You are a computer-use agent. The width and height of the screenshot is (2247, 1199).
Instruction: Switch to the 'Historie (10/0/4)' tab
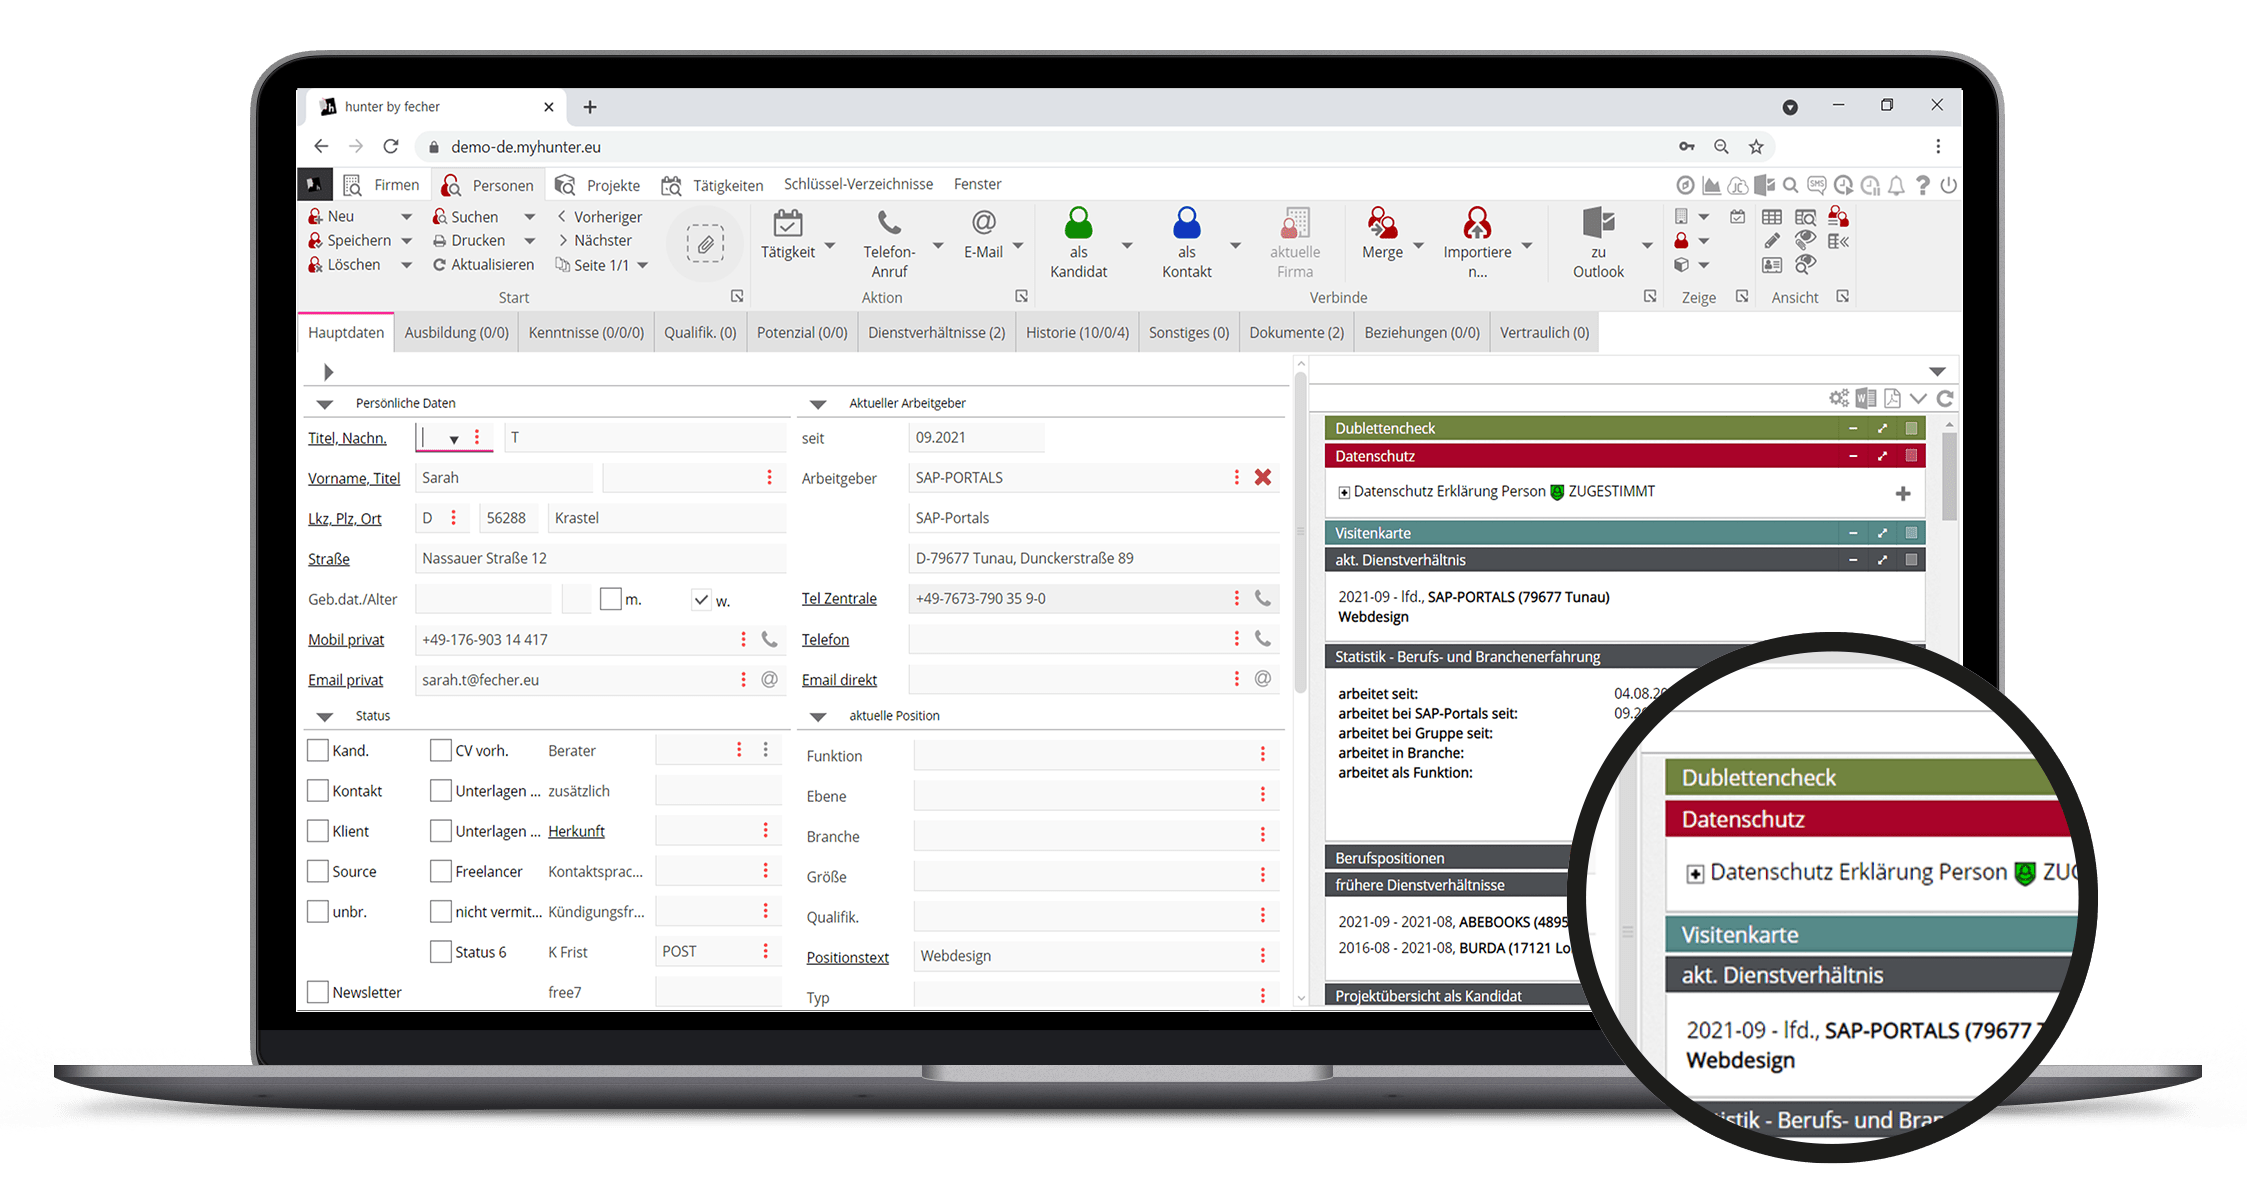click(x=1077, y=331)
